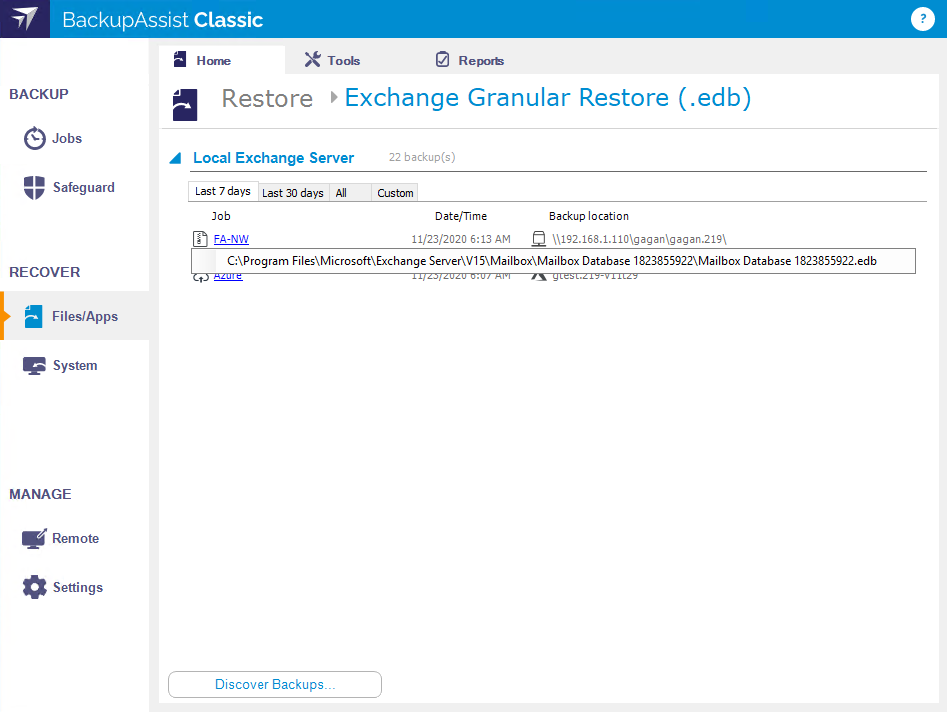Click the Remote monitor icon
Viewport: 947px width, 712px height.
point(34,538)
